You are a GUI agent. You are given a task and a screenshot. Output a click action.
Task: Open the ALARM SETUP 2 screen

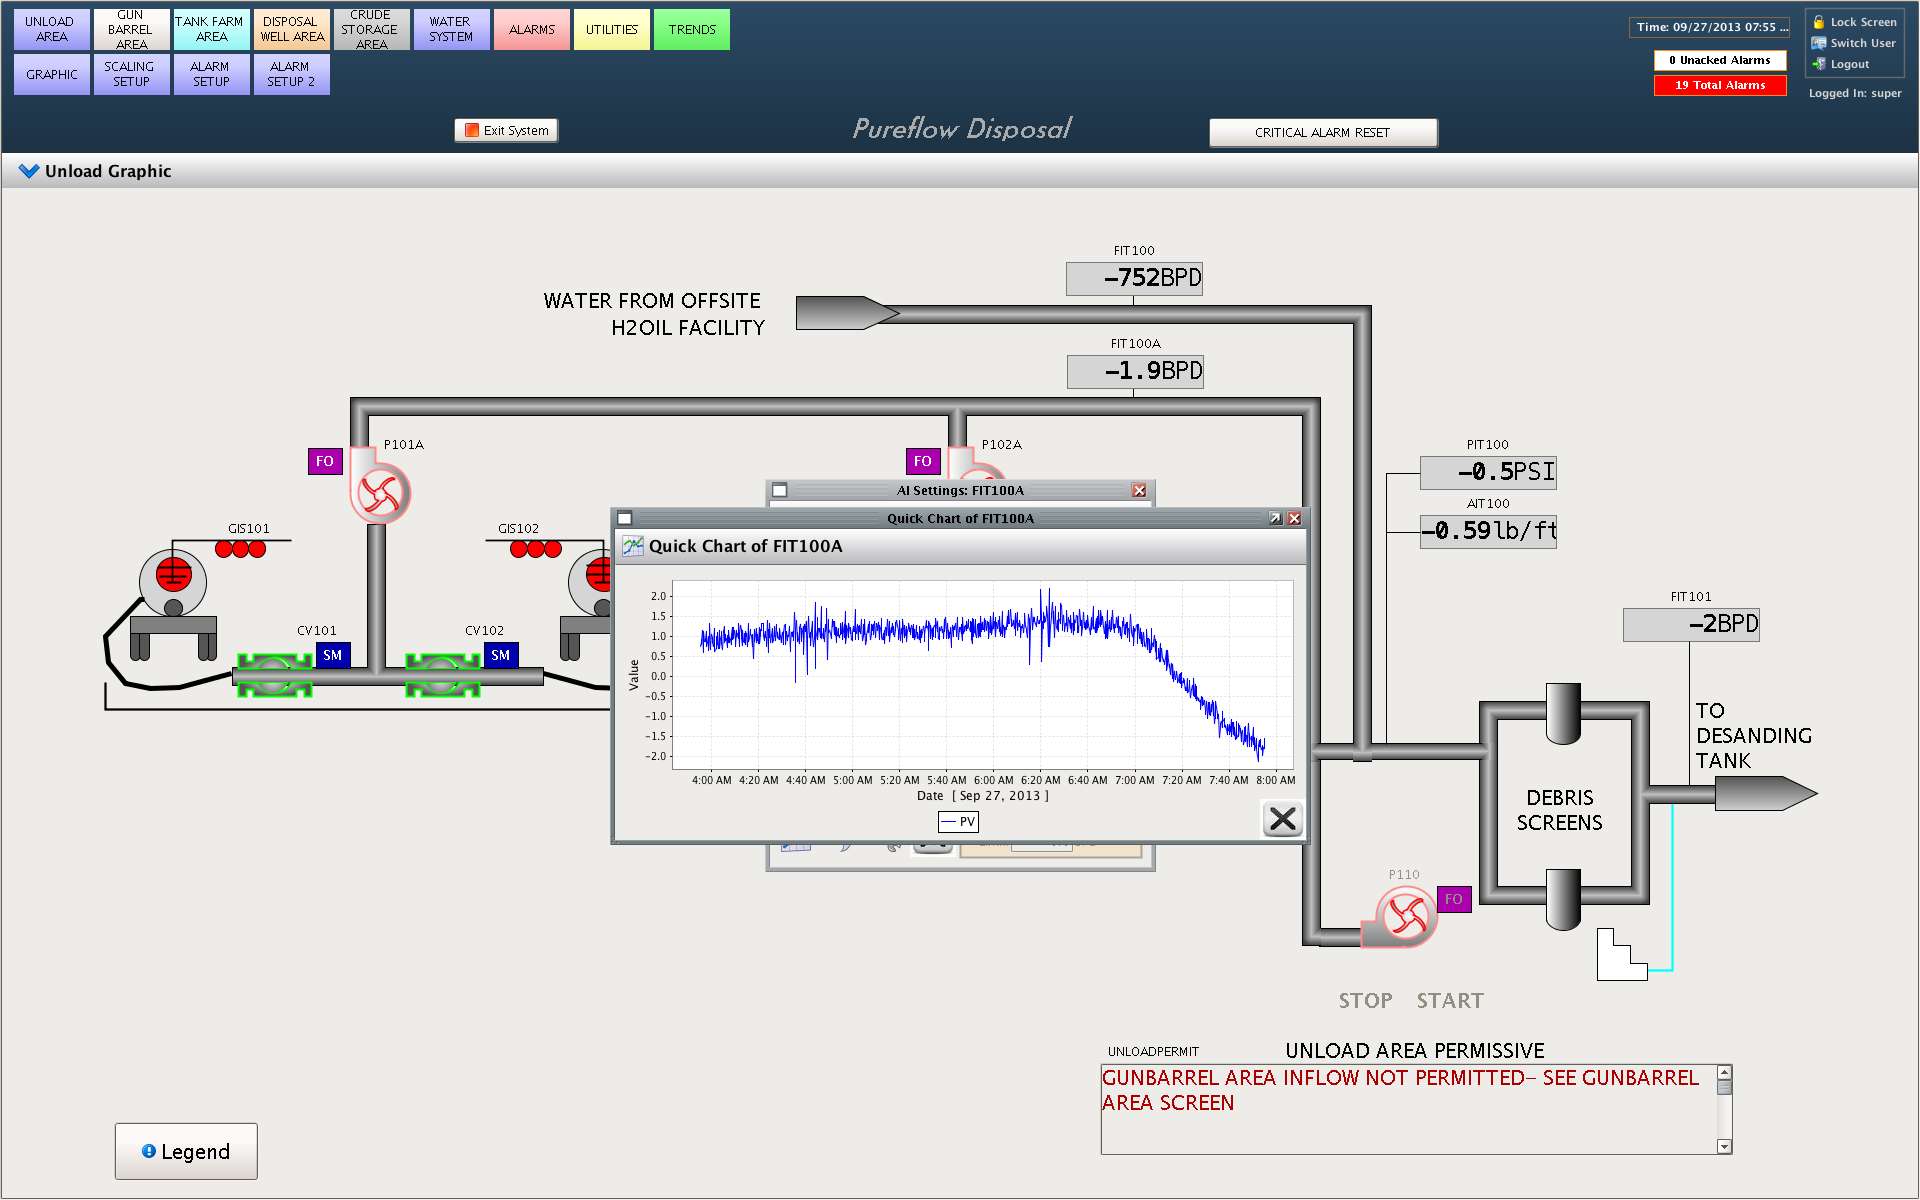(x=292, y=74)
